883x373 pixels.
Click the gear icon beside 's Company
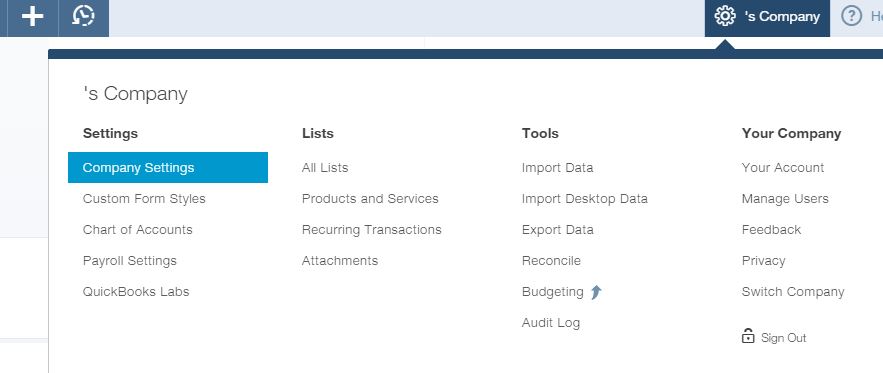725,16
